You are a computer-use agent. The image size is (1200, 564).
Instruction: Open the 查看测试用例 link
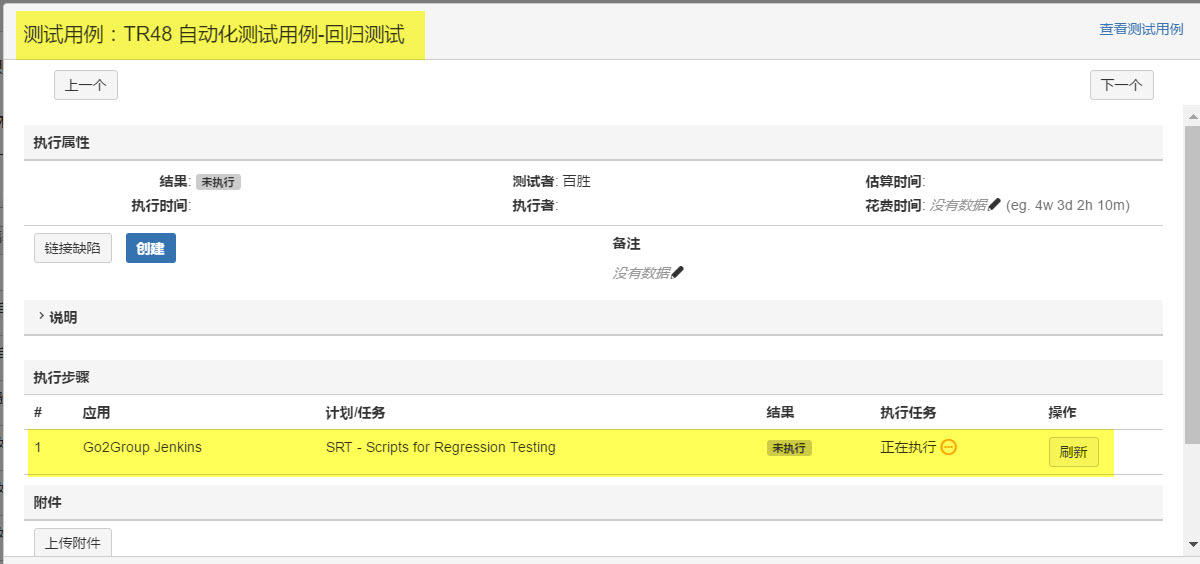click(1141, 29)
